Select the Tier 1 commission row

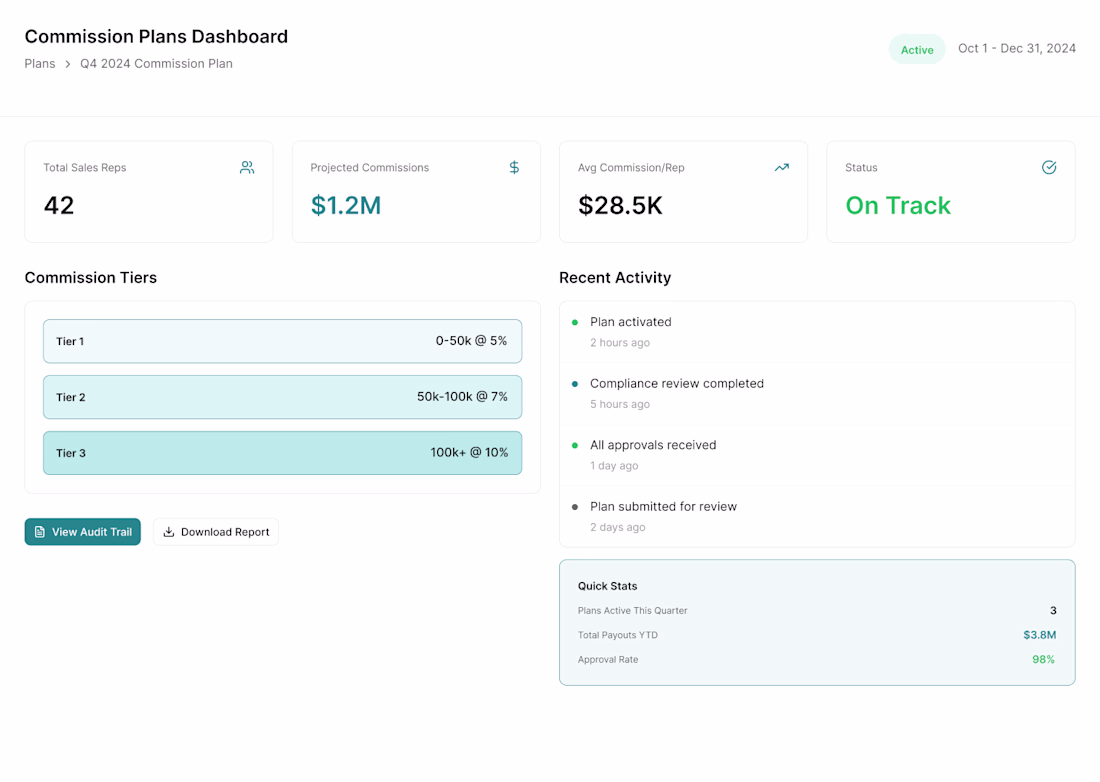282,342
